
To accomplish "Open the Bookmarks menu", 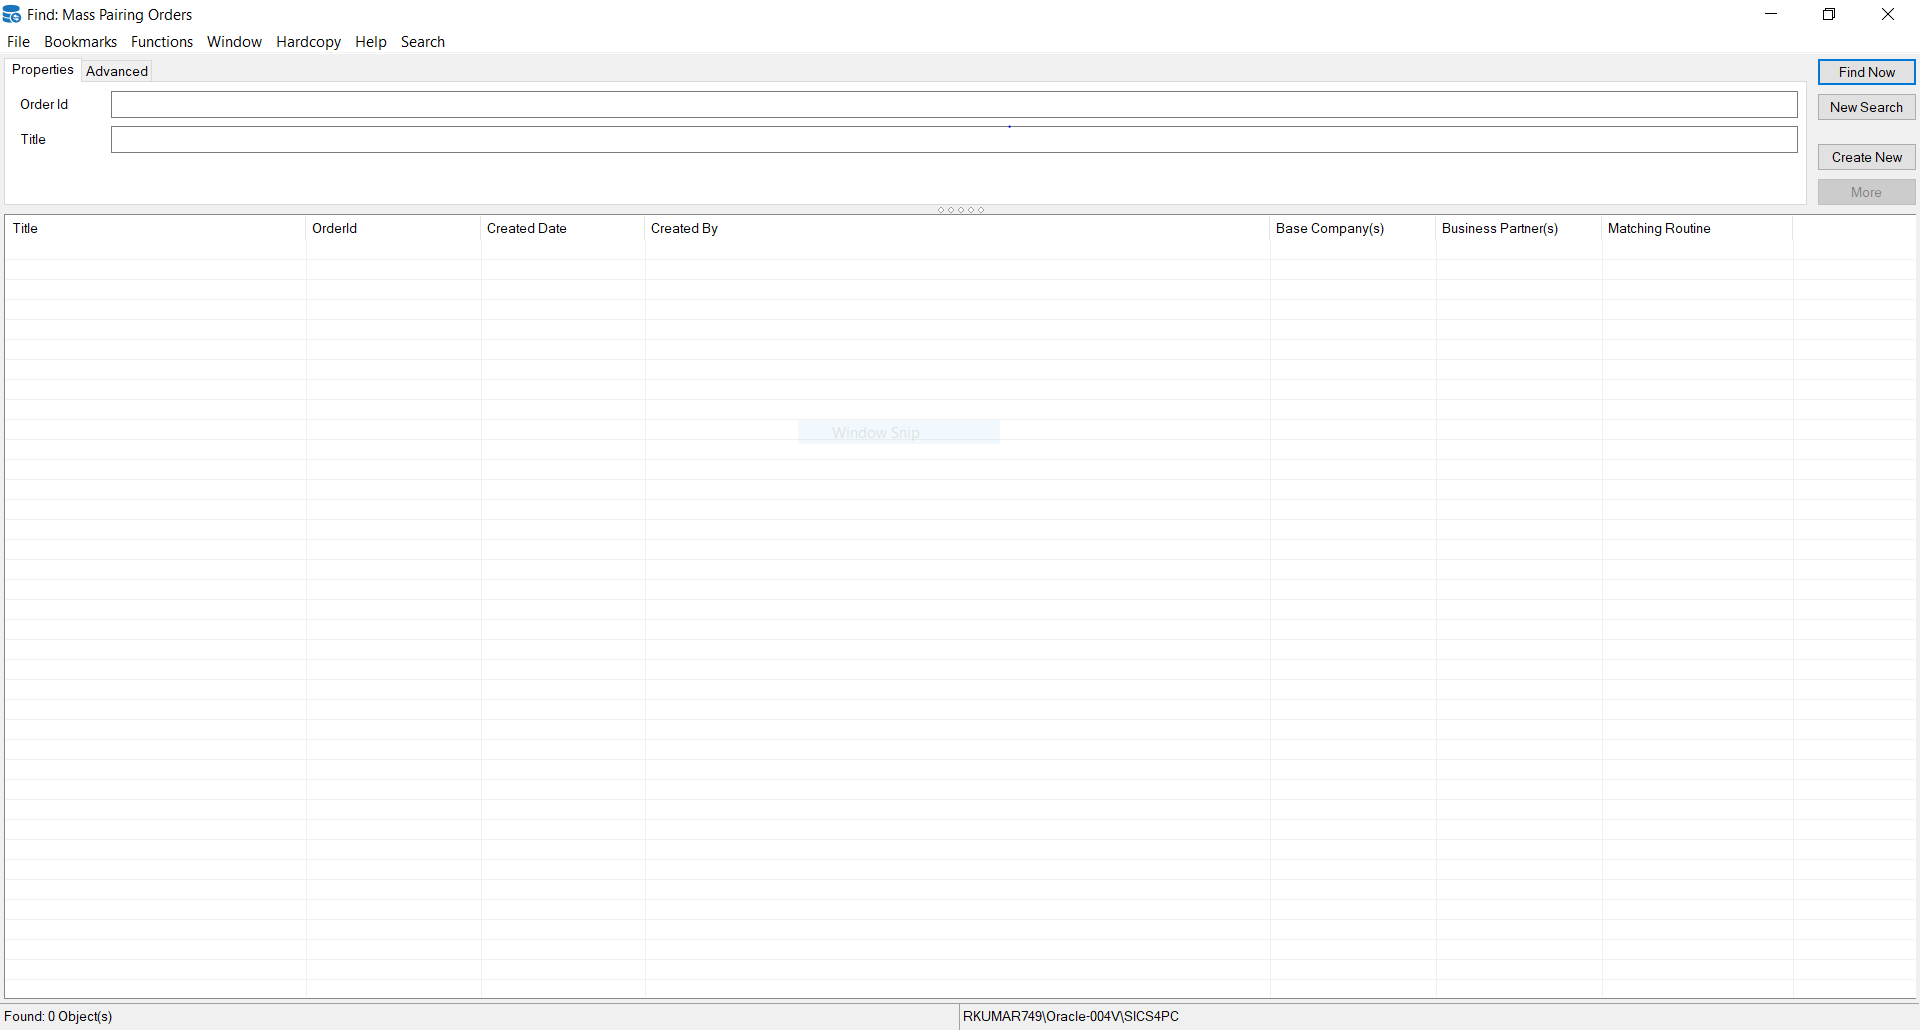I will 80,41.
